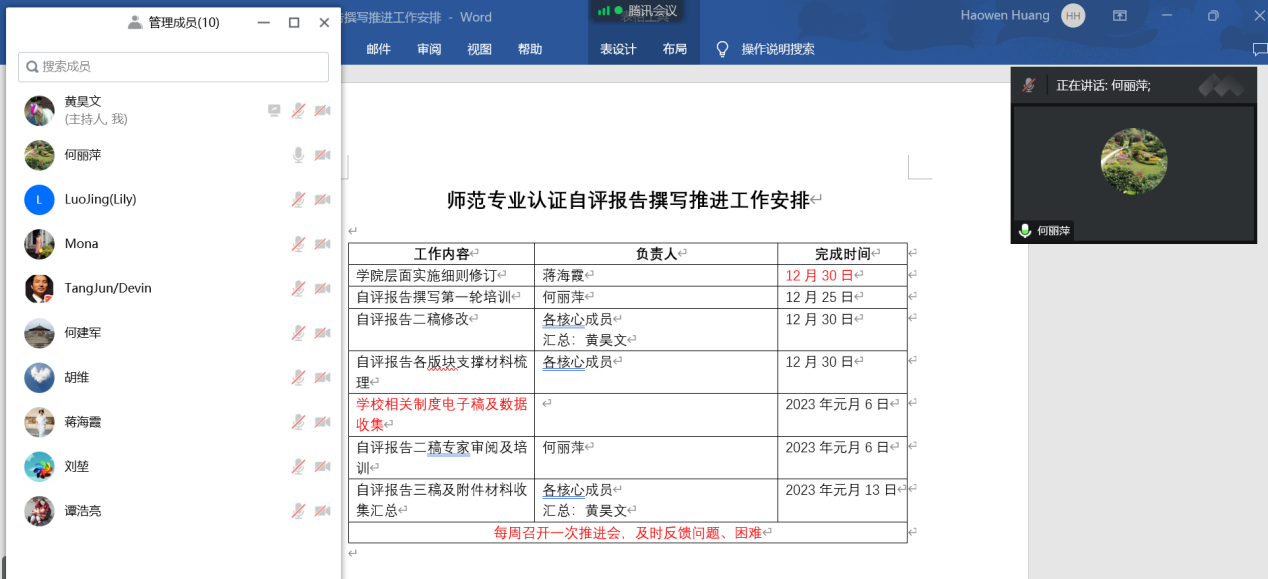Click the 操作说明搜索 tell-me search box
The image size is (1268, 579).
pyautogui.click(x=777, y=49)
